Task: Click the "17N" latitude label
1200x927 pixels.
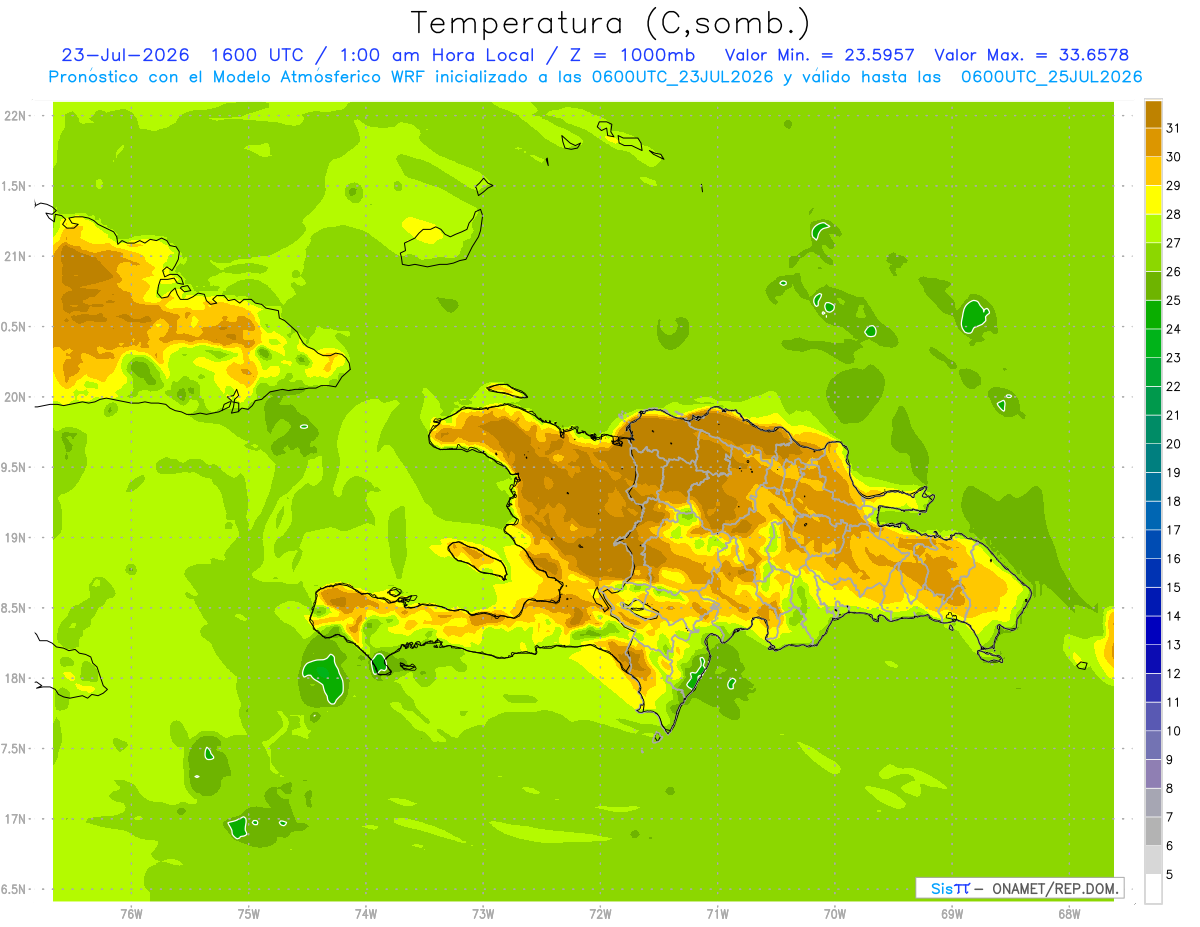Action: [x=16, y=820]
